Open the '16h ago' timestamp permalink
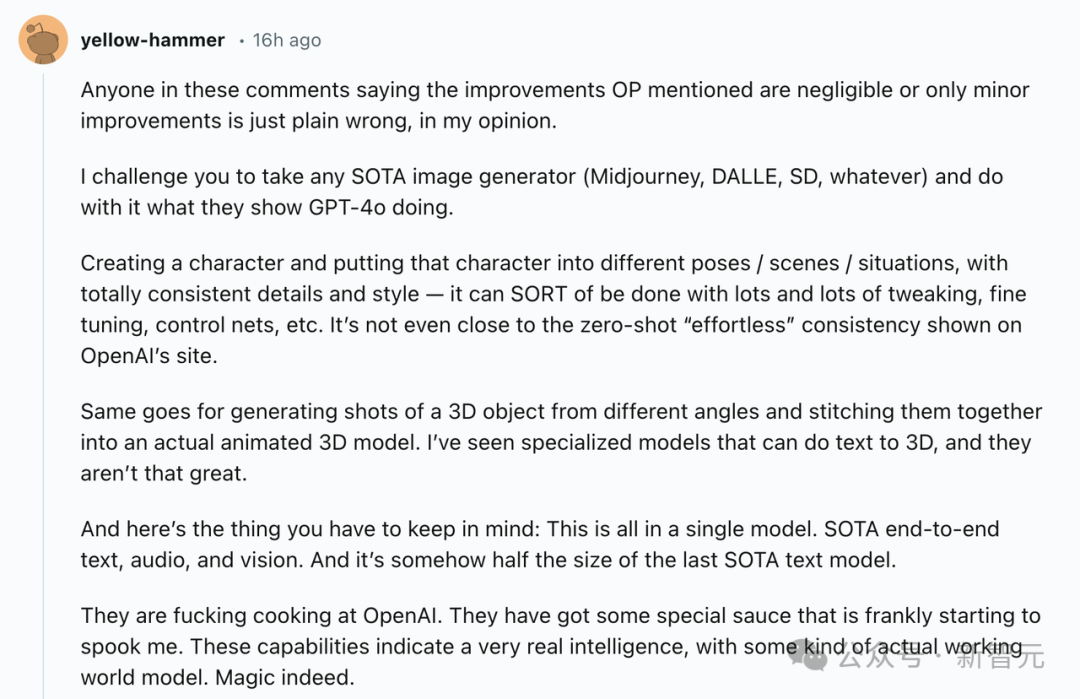Screen dimensions: 1080x699 (287, 40)
